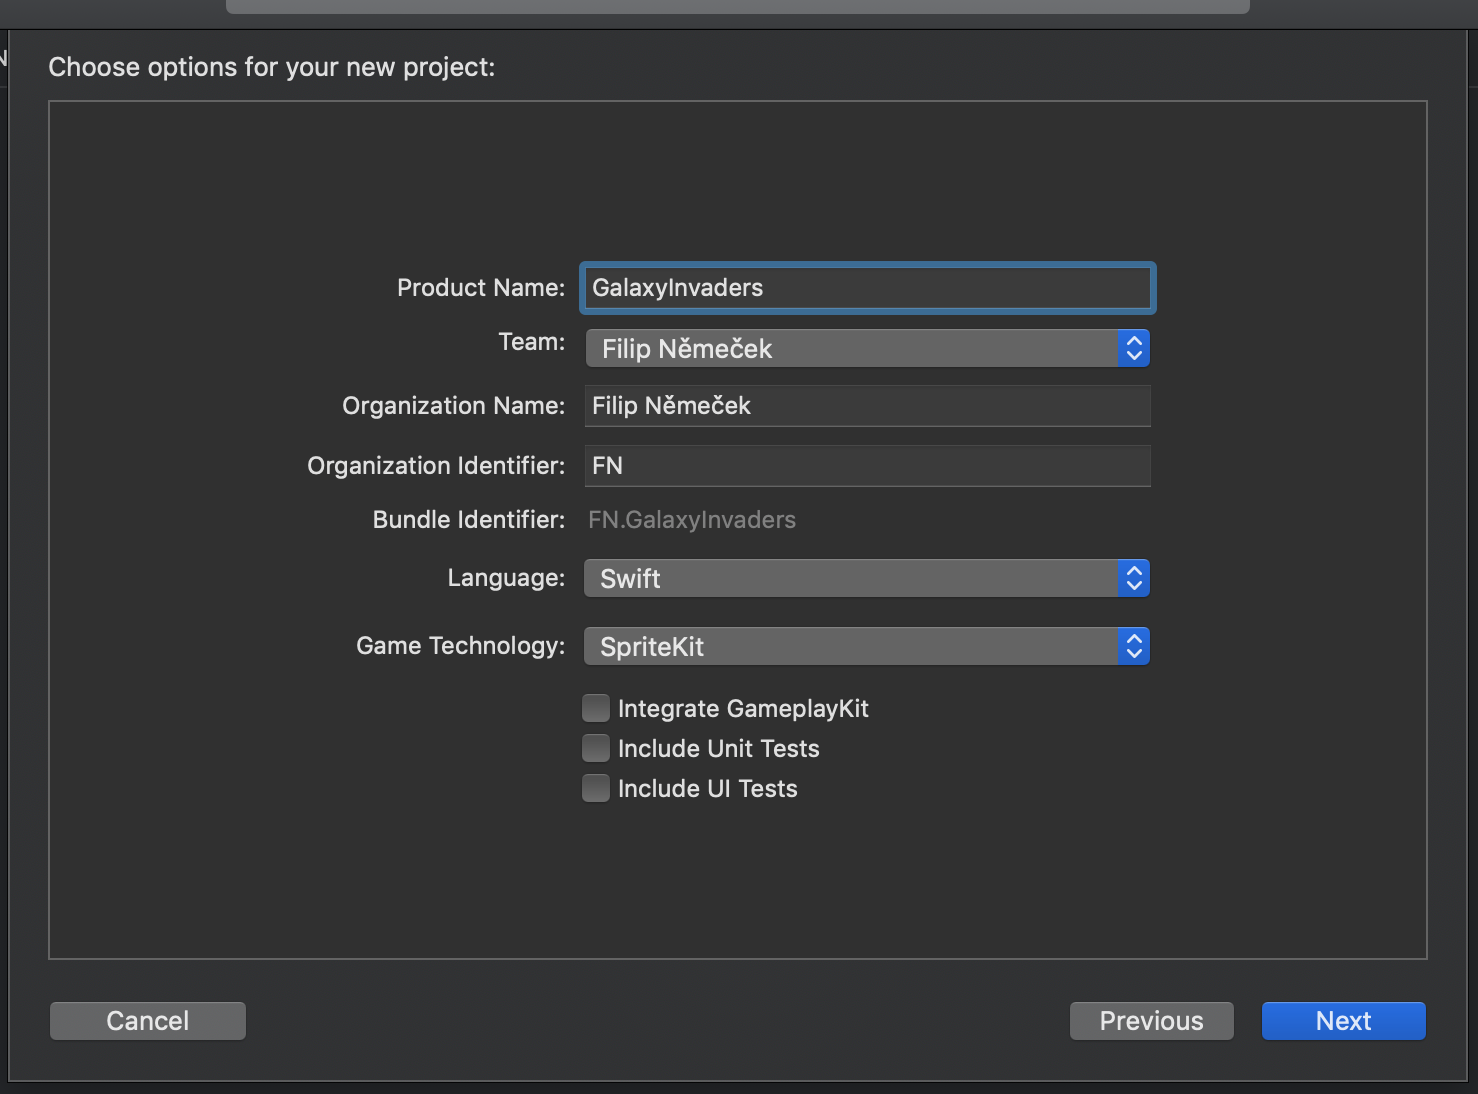Screen dimensions: 1478x1094
Task: Check the Include Unit Tests option
Action: click(596, 747)
